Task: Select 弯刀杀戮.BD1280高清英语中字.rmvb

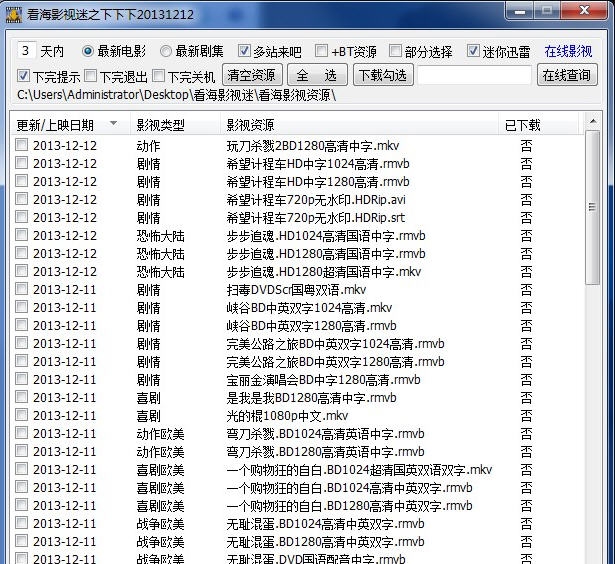Action: tap(325, 452)
